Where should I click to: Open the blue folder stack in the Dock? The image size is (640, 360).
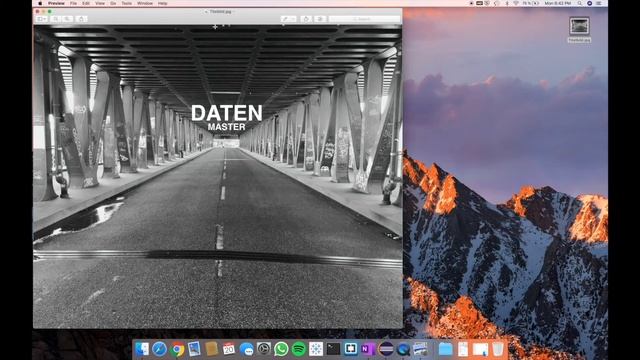tap(445, 349)
